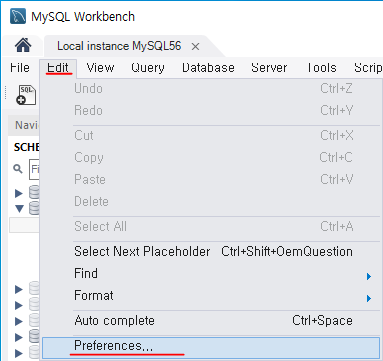Open the Find submenu
Screen dimensions: 383x361
pos(211,274)
